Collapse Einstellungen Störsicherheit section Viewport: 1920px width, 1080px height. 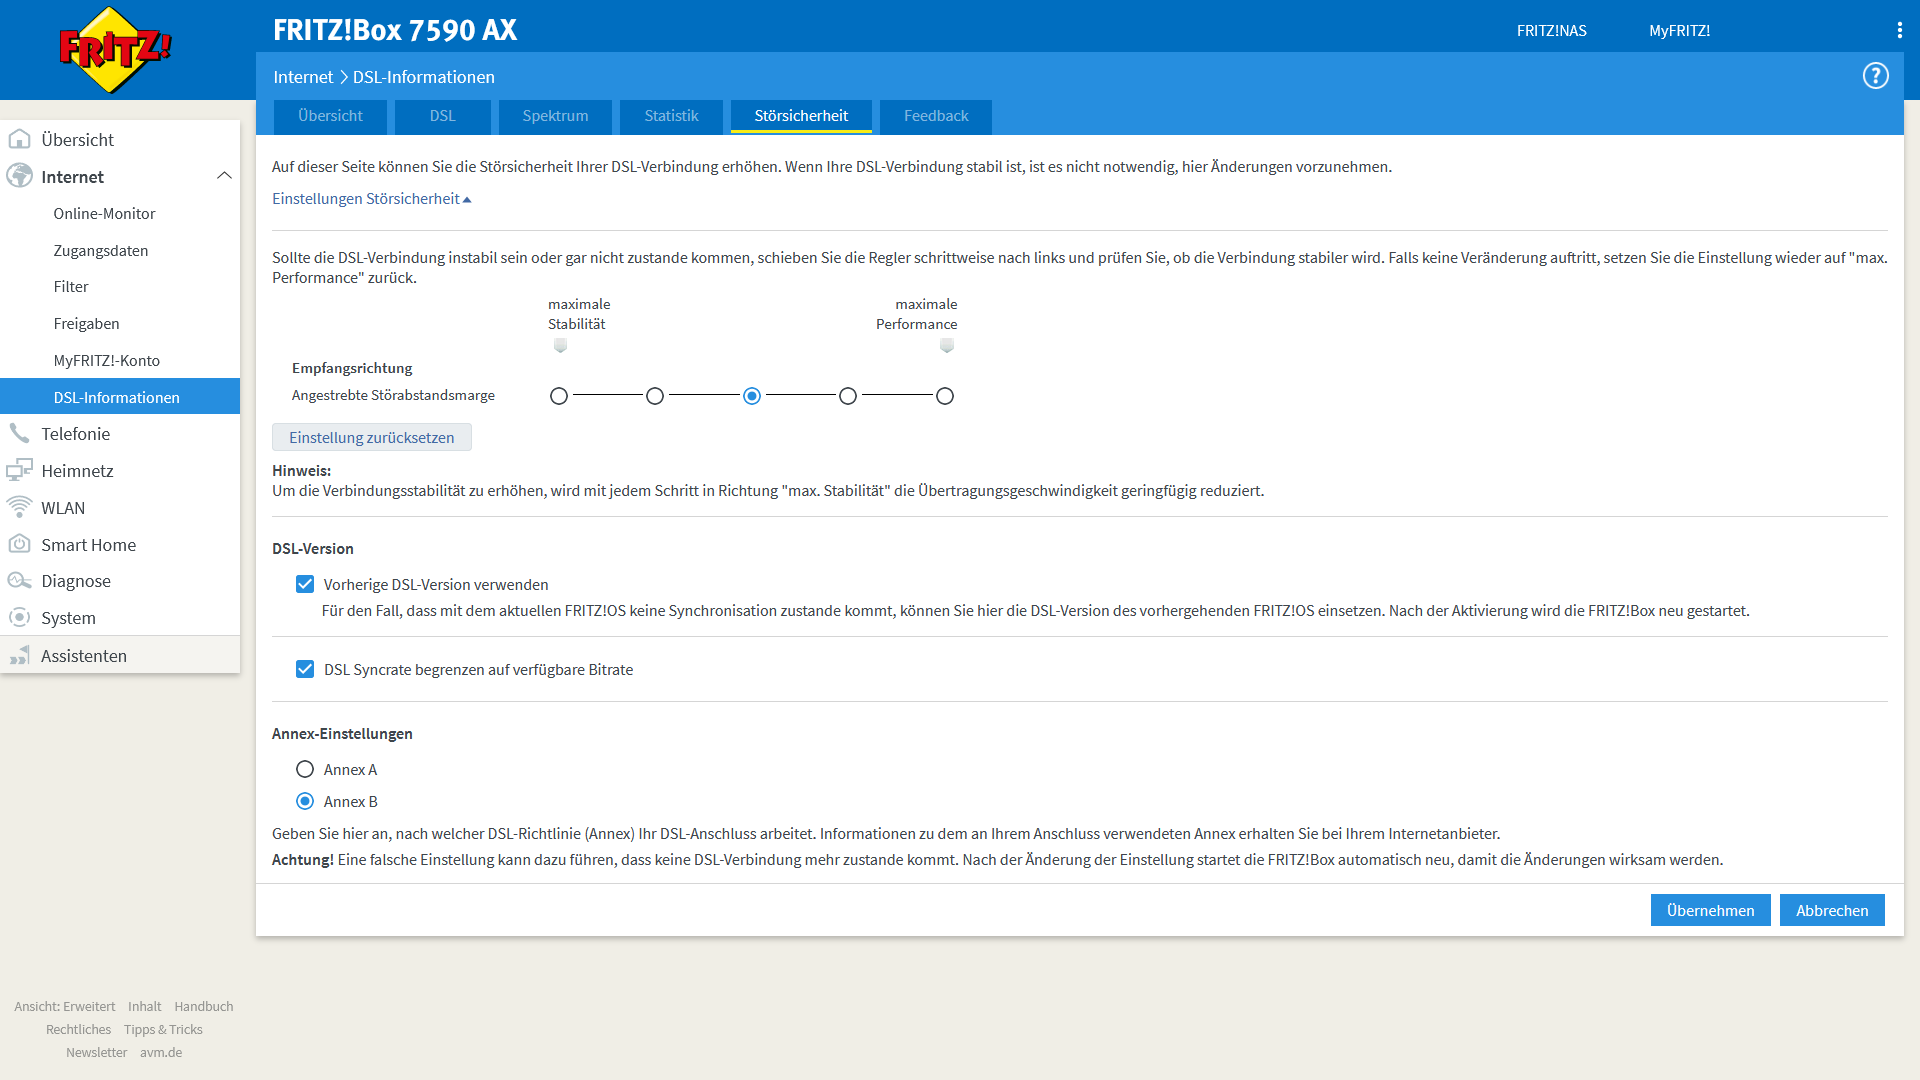point(371,199)
